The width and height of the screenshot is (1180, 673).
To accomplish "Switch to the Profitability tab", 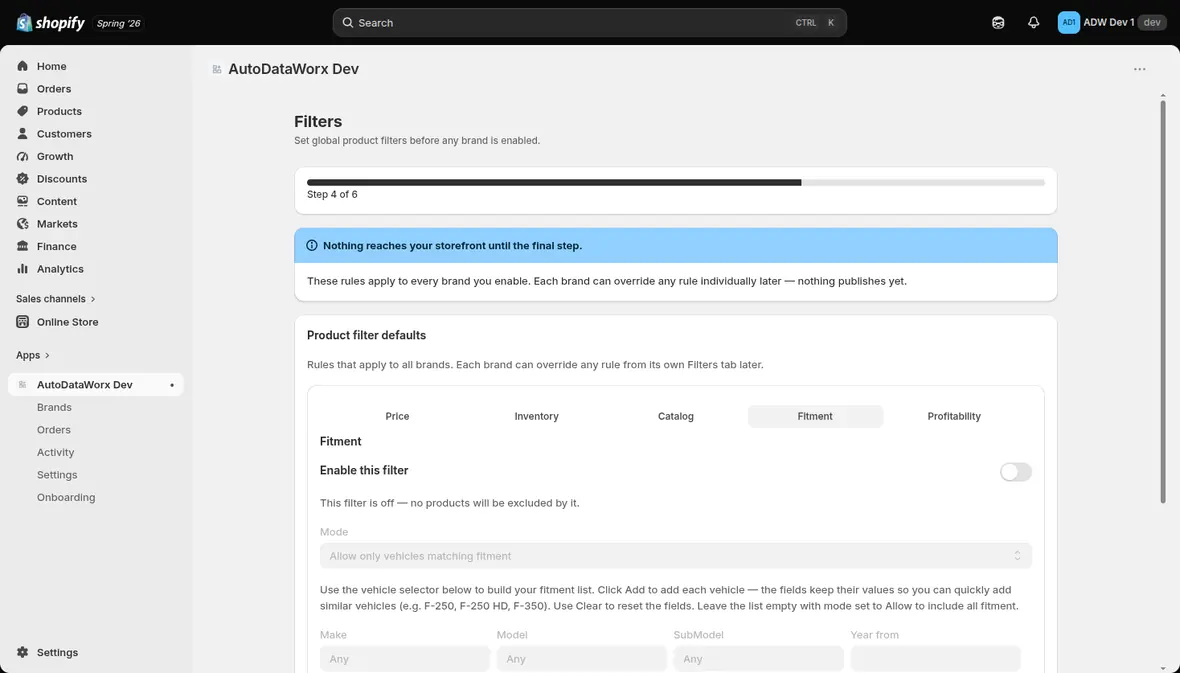I will click(x=954, y=416).
